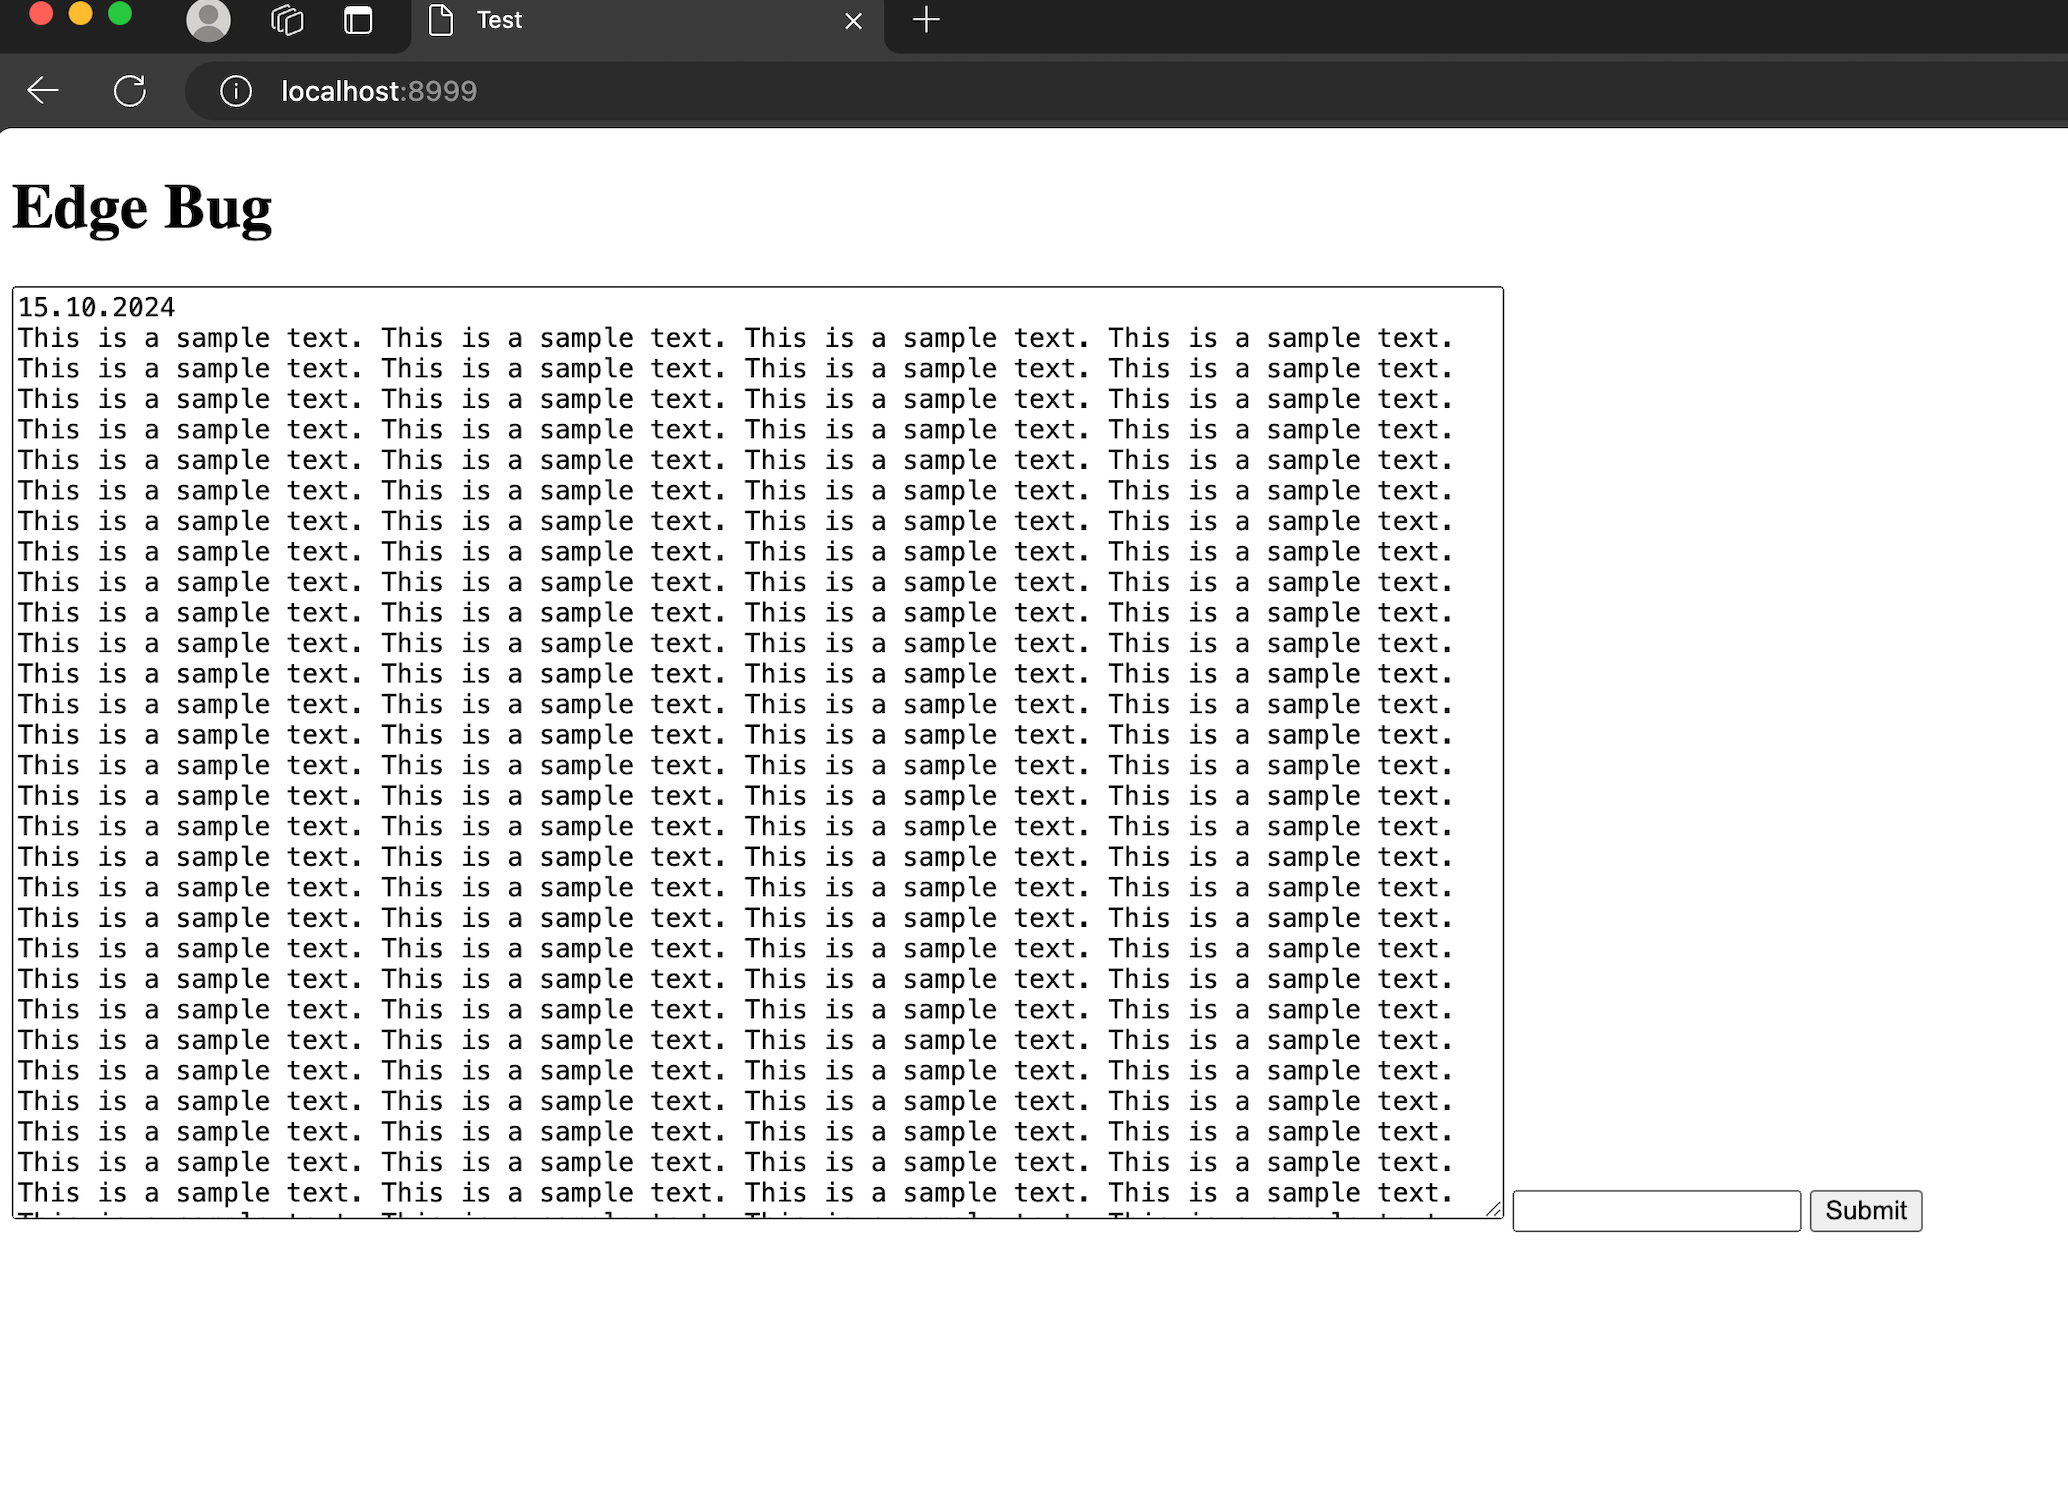Screen dimensions: 2068x1500
Task: Click the back navigation arrow
Action: click(x=42, y=90)
